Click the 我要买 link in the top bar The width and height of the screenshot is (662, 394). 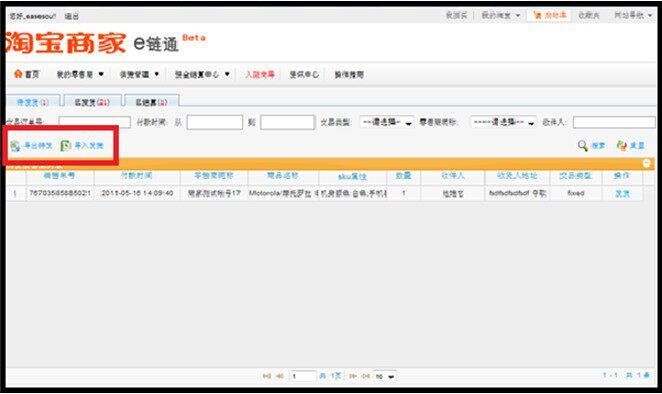coord(456,16)
